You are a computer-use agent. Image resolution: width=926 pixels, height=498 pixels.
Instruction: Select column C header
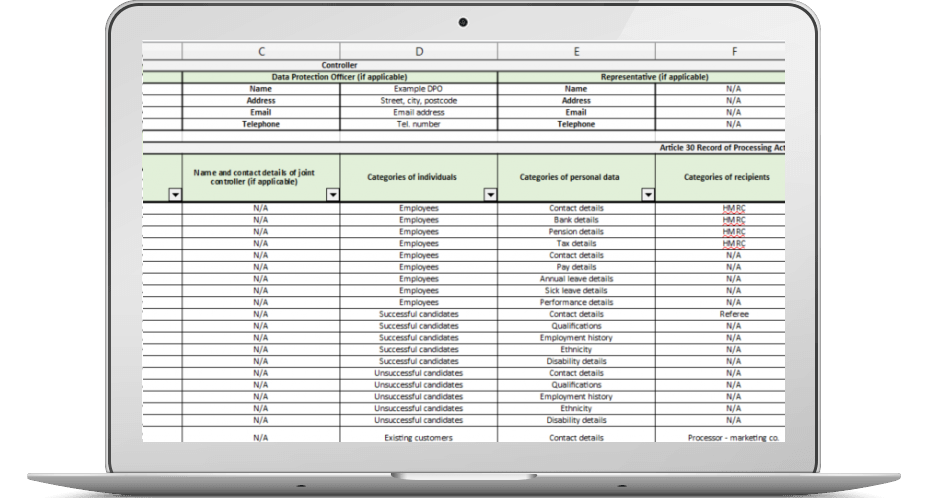(261, 51)
